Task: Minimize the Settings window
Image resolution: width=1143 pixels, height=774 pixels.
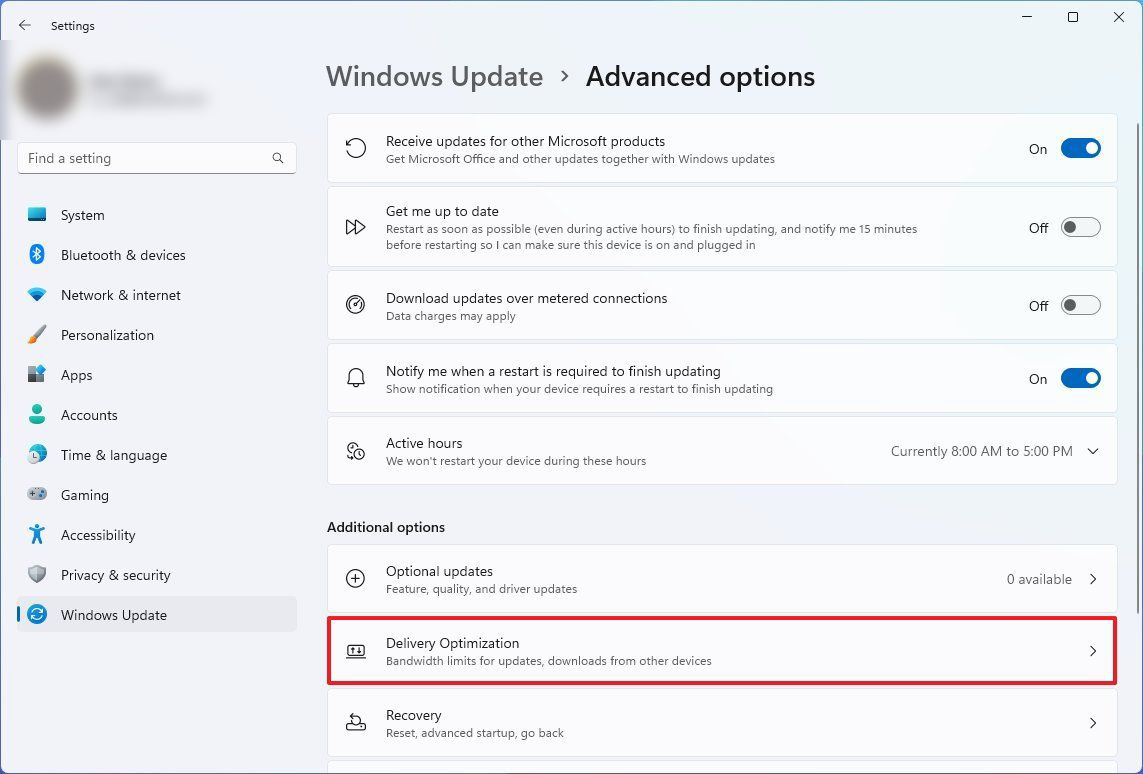Action: (x=1027, y=17)
